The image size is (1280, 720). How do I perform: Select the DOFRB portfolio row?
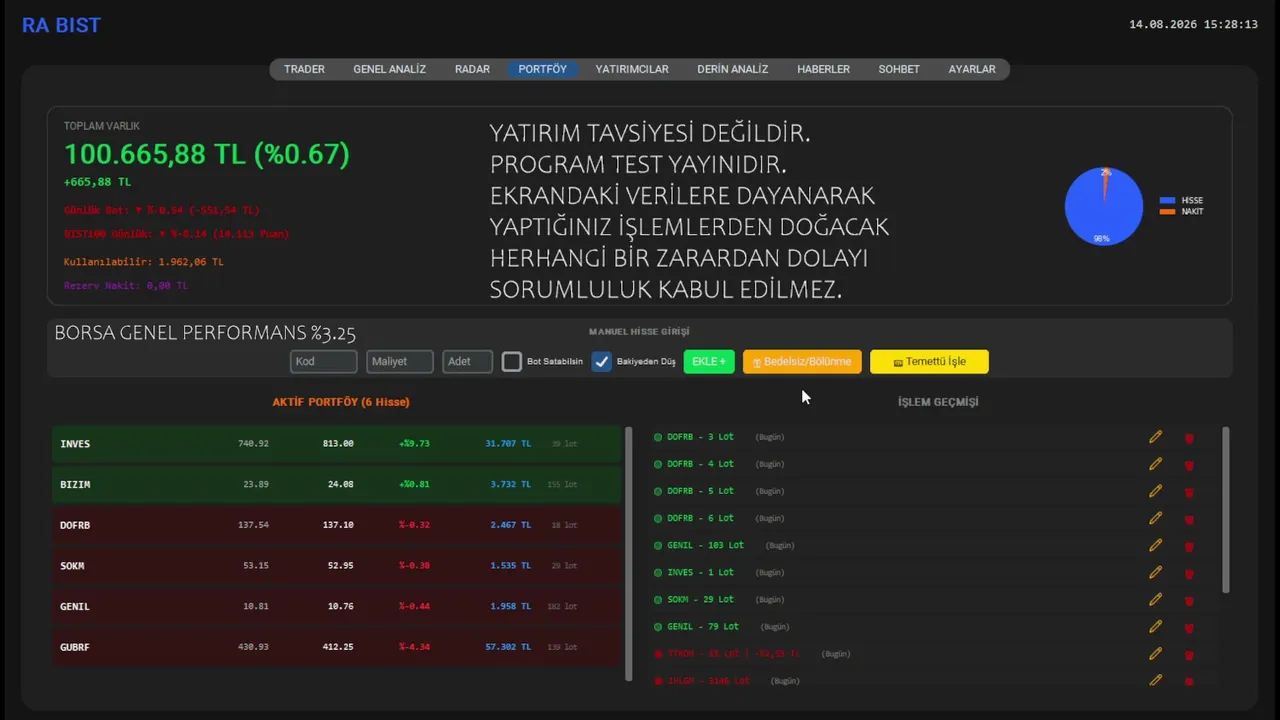[337, 525]
